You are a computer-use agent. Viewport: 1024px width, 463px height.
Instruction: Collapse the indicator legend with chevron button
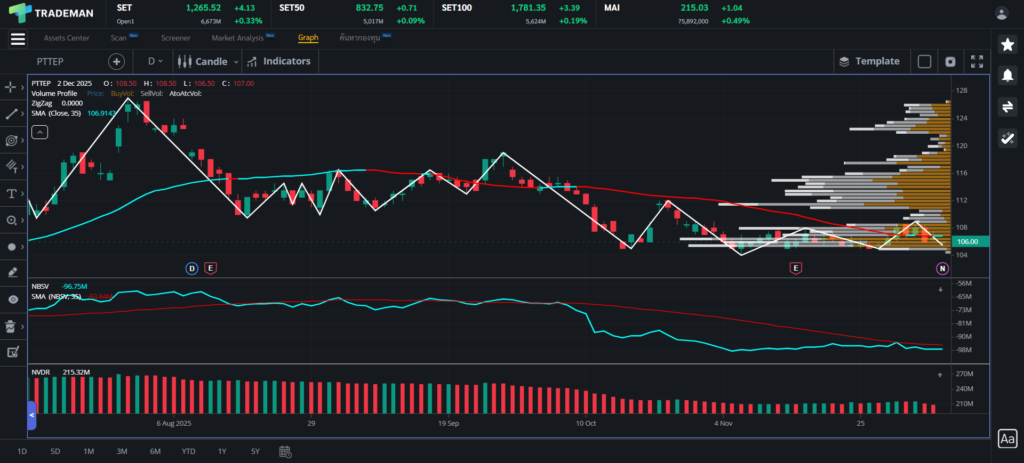(39, 131)
